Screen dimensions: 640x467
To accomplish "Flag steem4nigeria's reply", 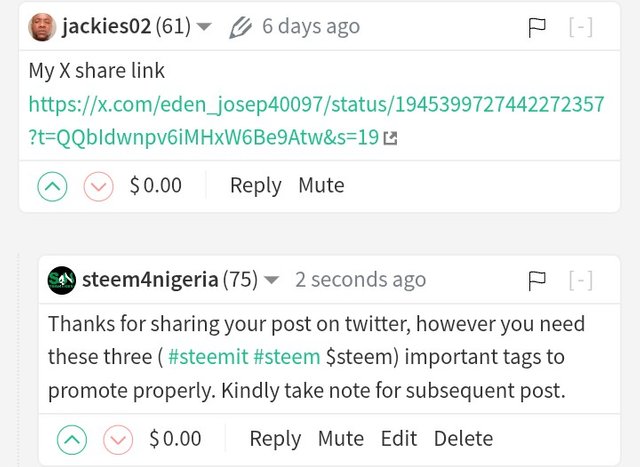I will (537, 281).
